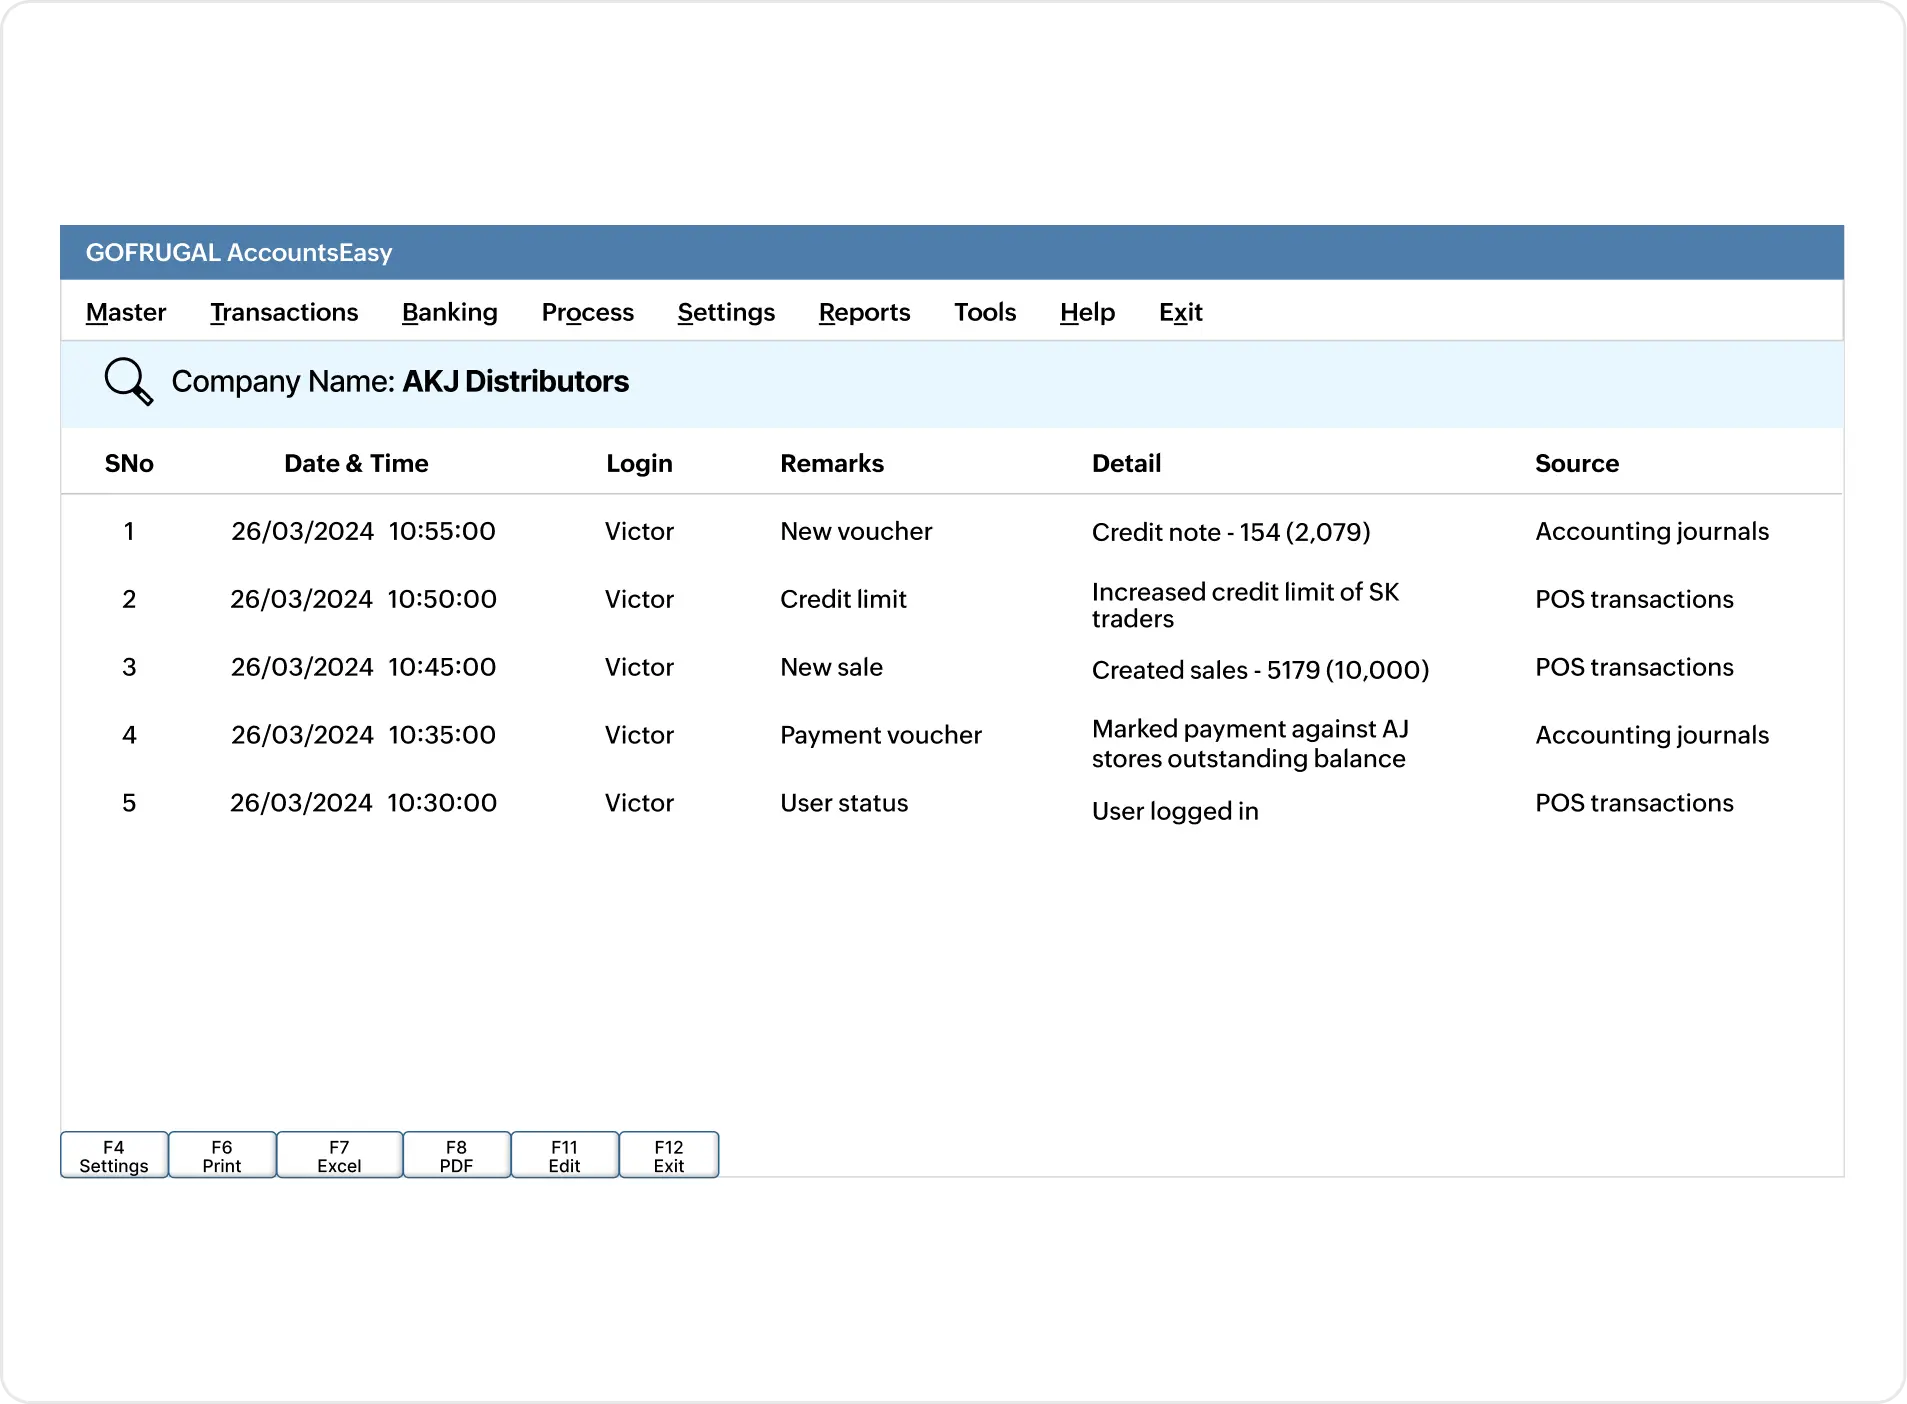The height and width of the screenshot is (1404, 1907).
Task: Click the company name AKJ Distributors
Action: [515, 381]
